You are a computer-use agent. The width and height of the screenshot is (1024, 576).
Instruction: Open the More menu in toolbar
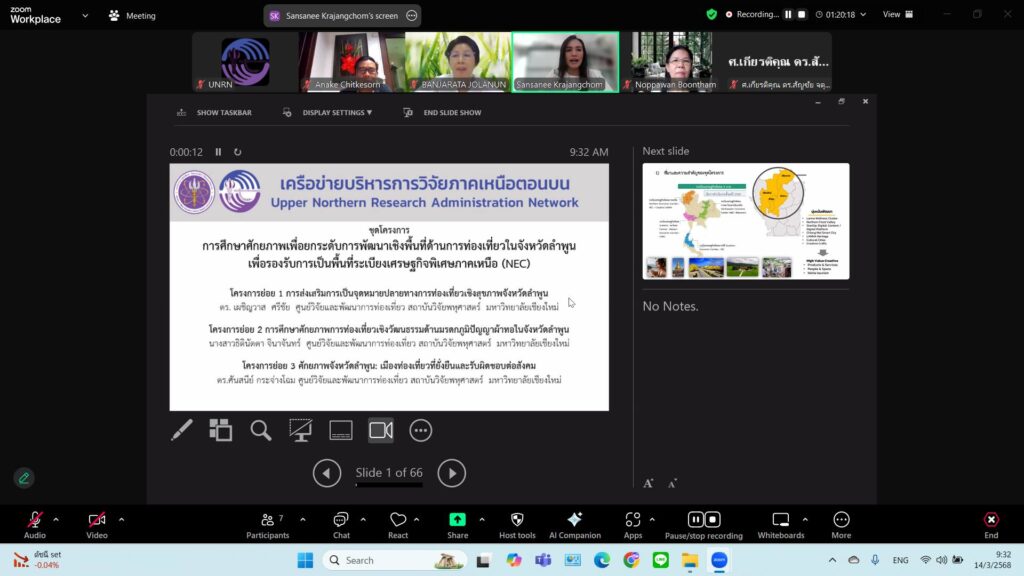(841, 524)
